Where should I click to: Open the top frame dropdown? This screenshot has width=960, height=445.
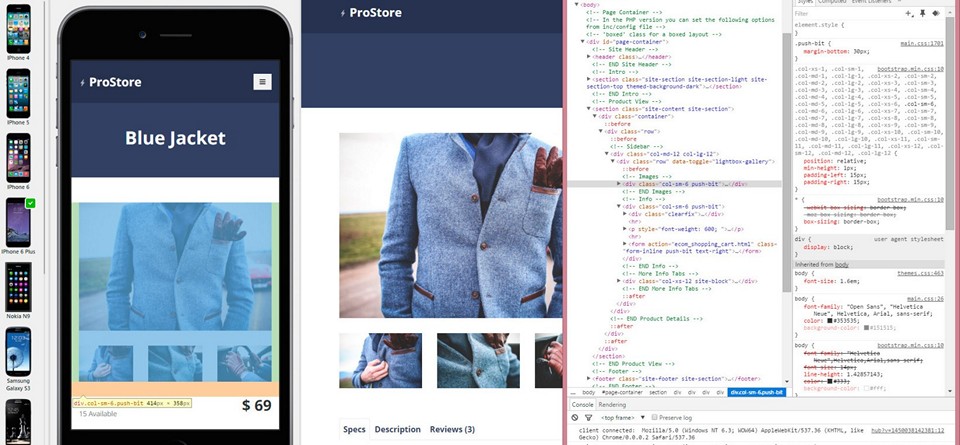click(x=620, y=417)
